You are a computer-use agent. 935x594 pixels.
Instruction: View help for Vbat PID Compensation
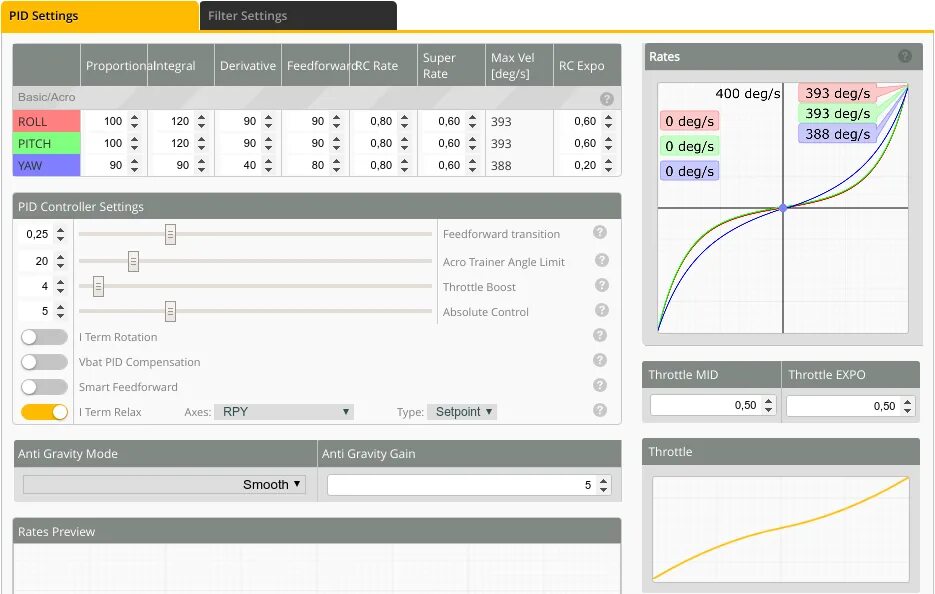[x=600, y=360]
